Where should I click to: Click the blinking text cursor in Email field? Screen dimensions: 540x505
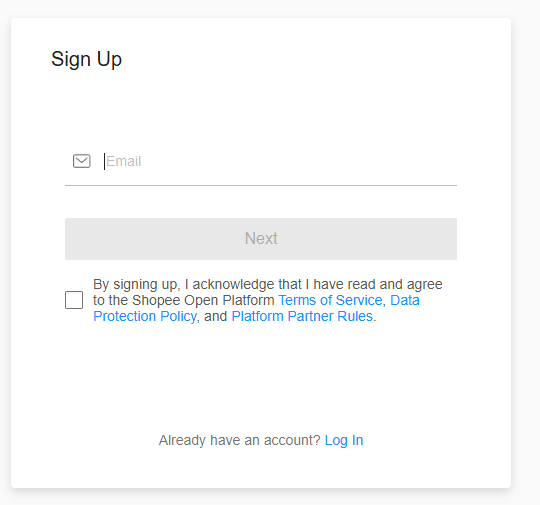tap(104, 161)
